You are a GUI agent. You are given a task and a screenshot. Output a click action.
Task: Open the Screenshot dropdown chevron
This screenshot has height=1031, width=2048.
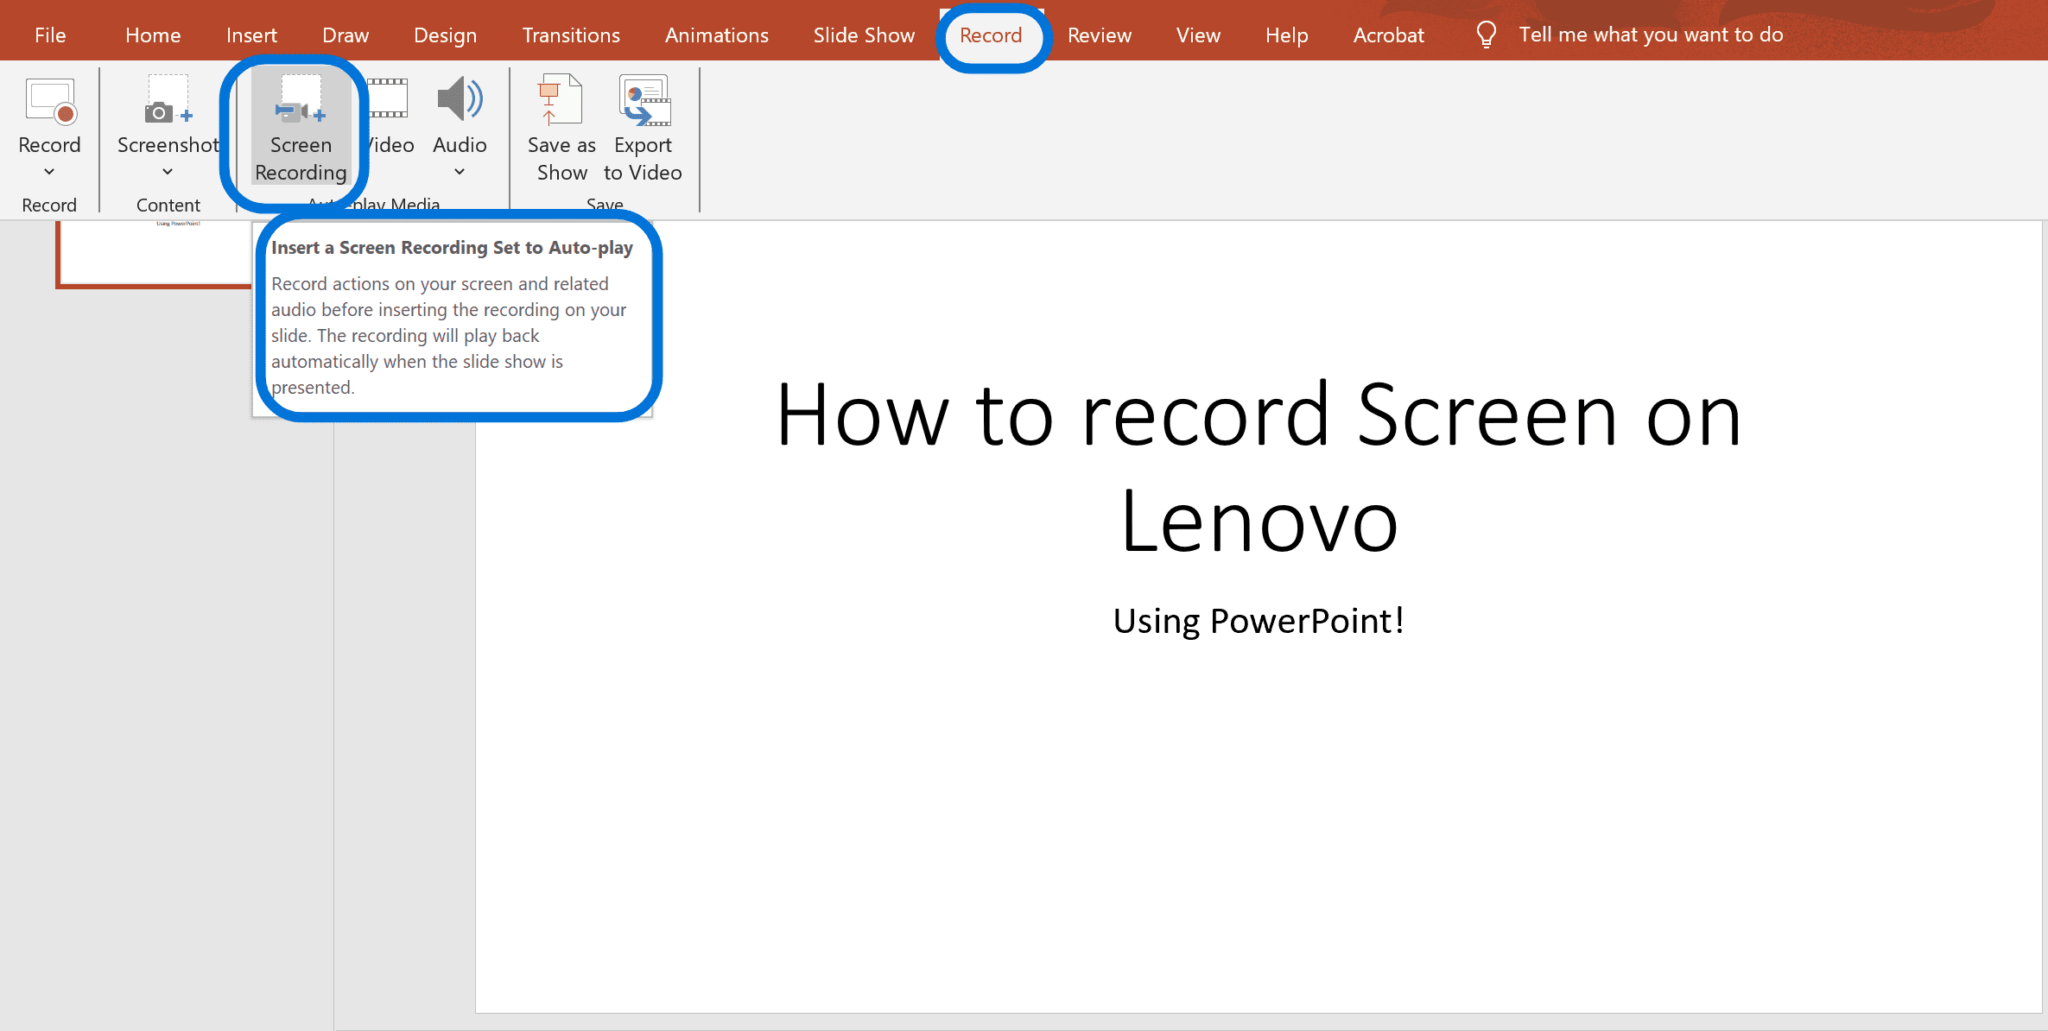point(166,172)
